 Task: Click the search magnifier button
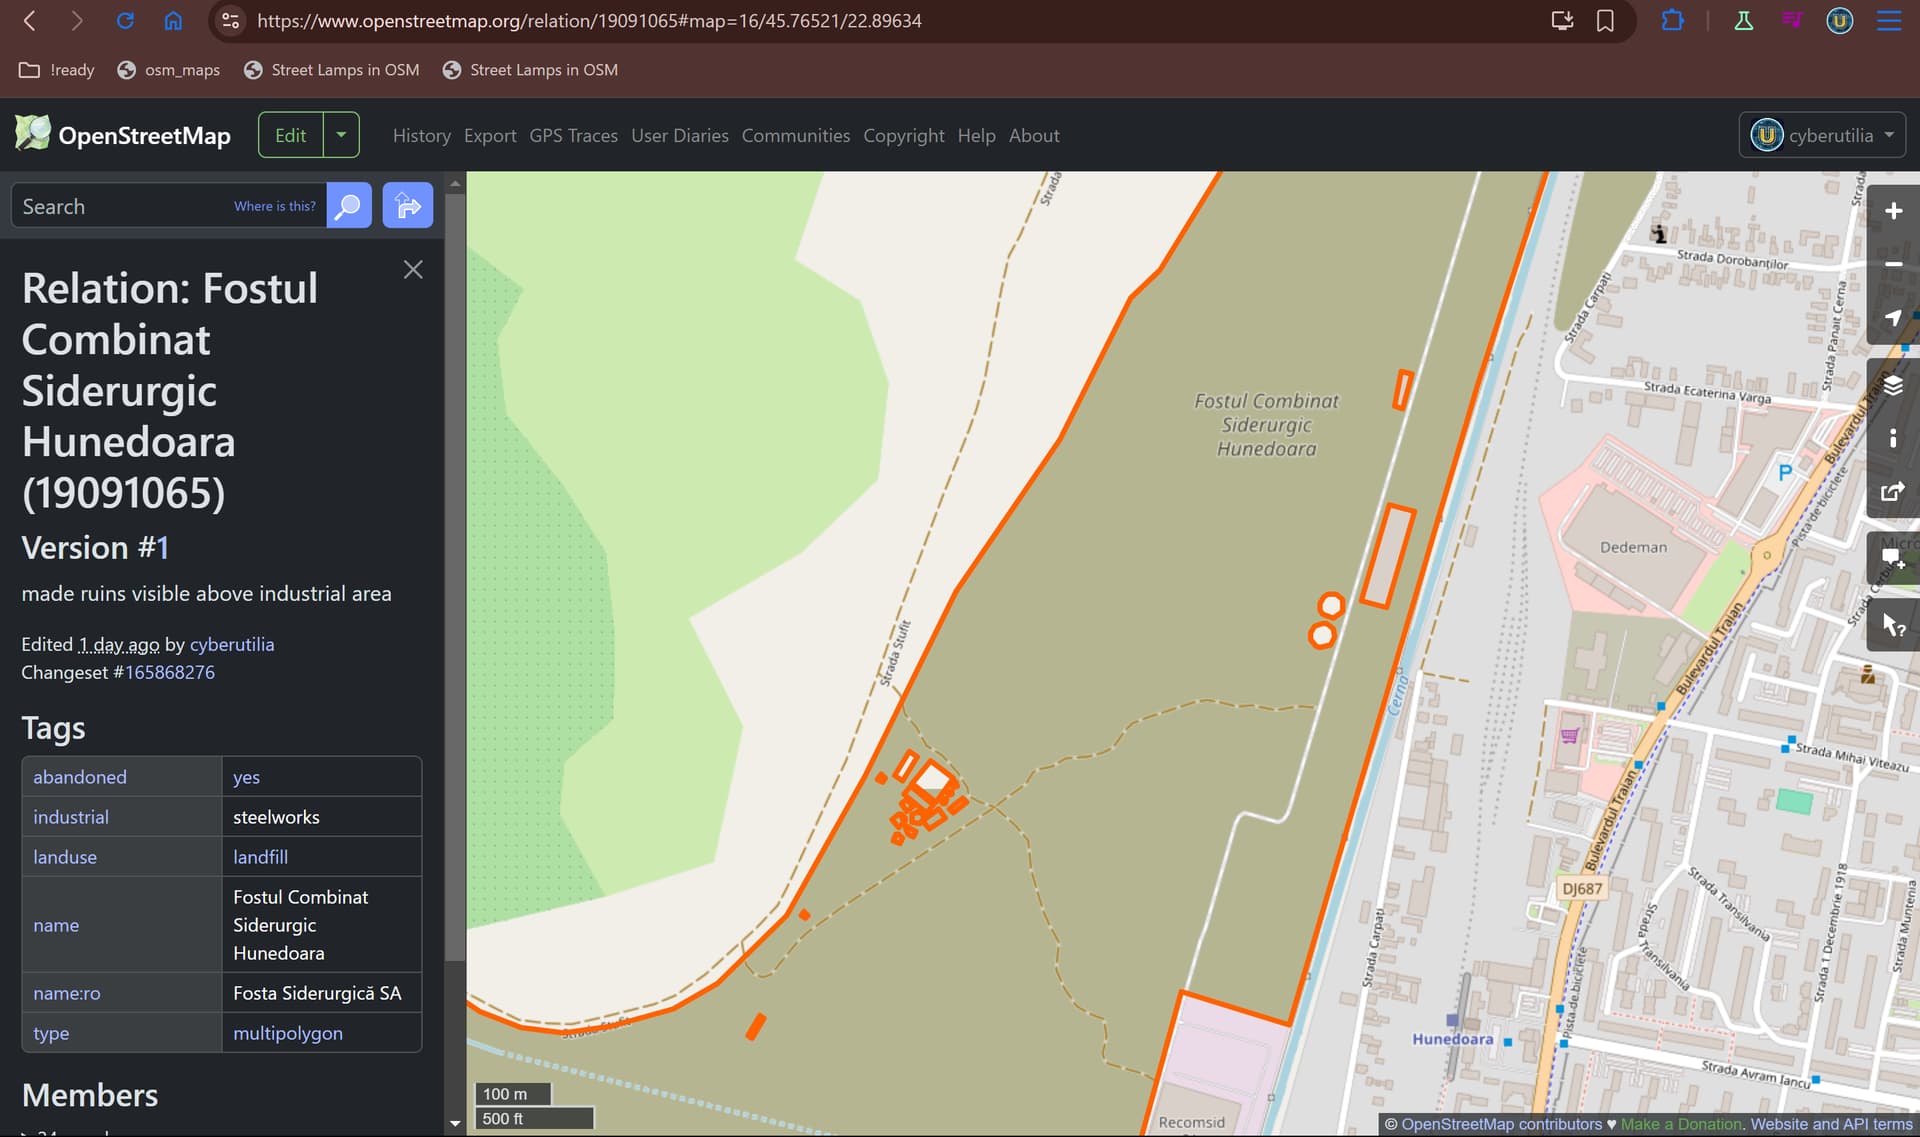coord(349,206)
